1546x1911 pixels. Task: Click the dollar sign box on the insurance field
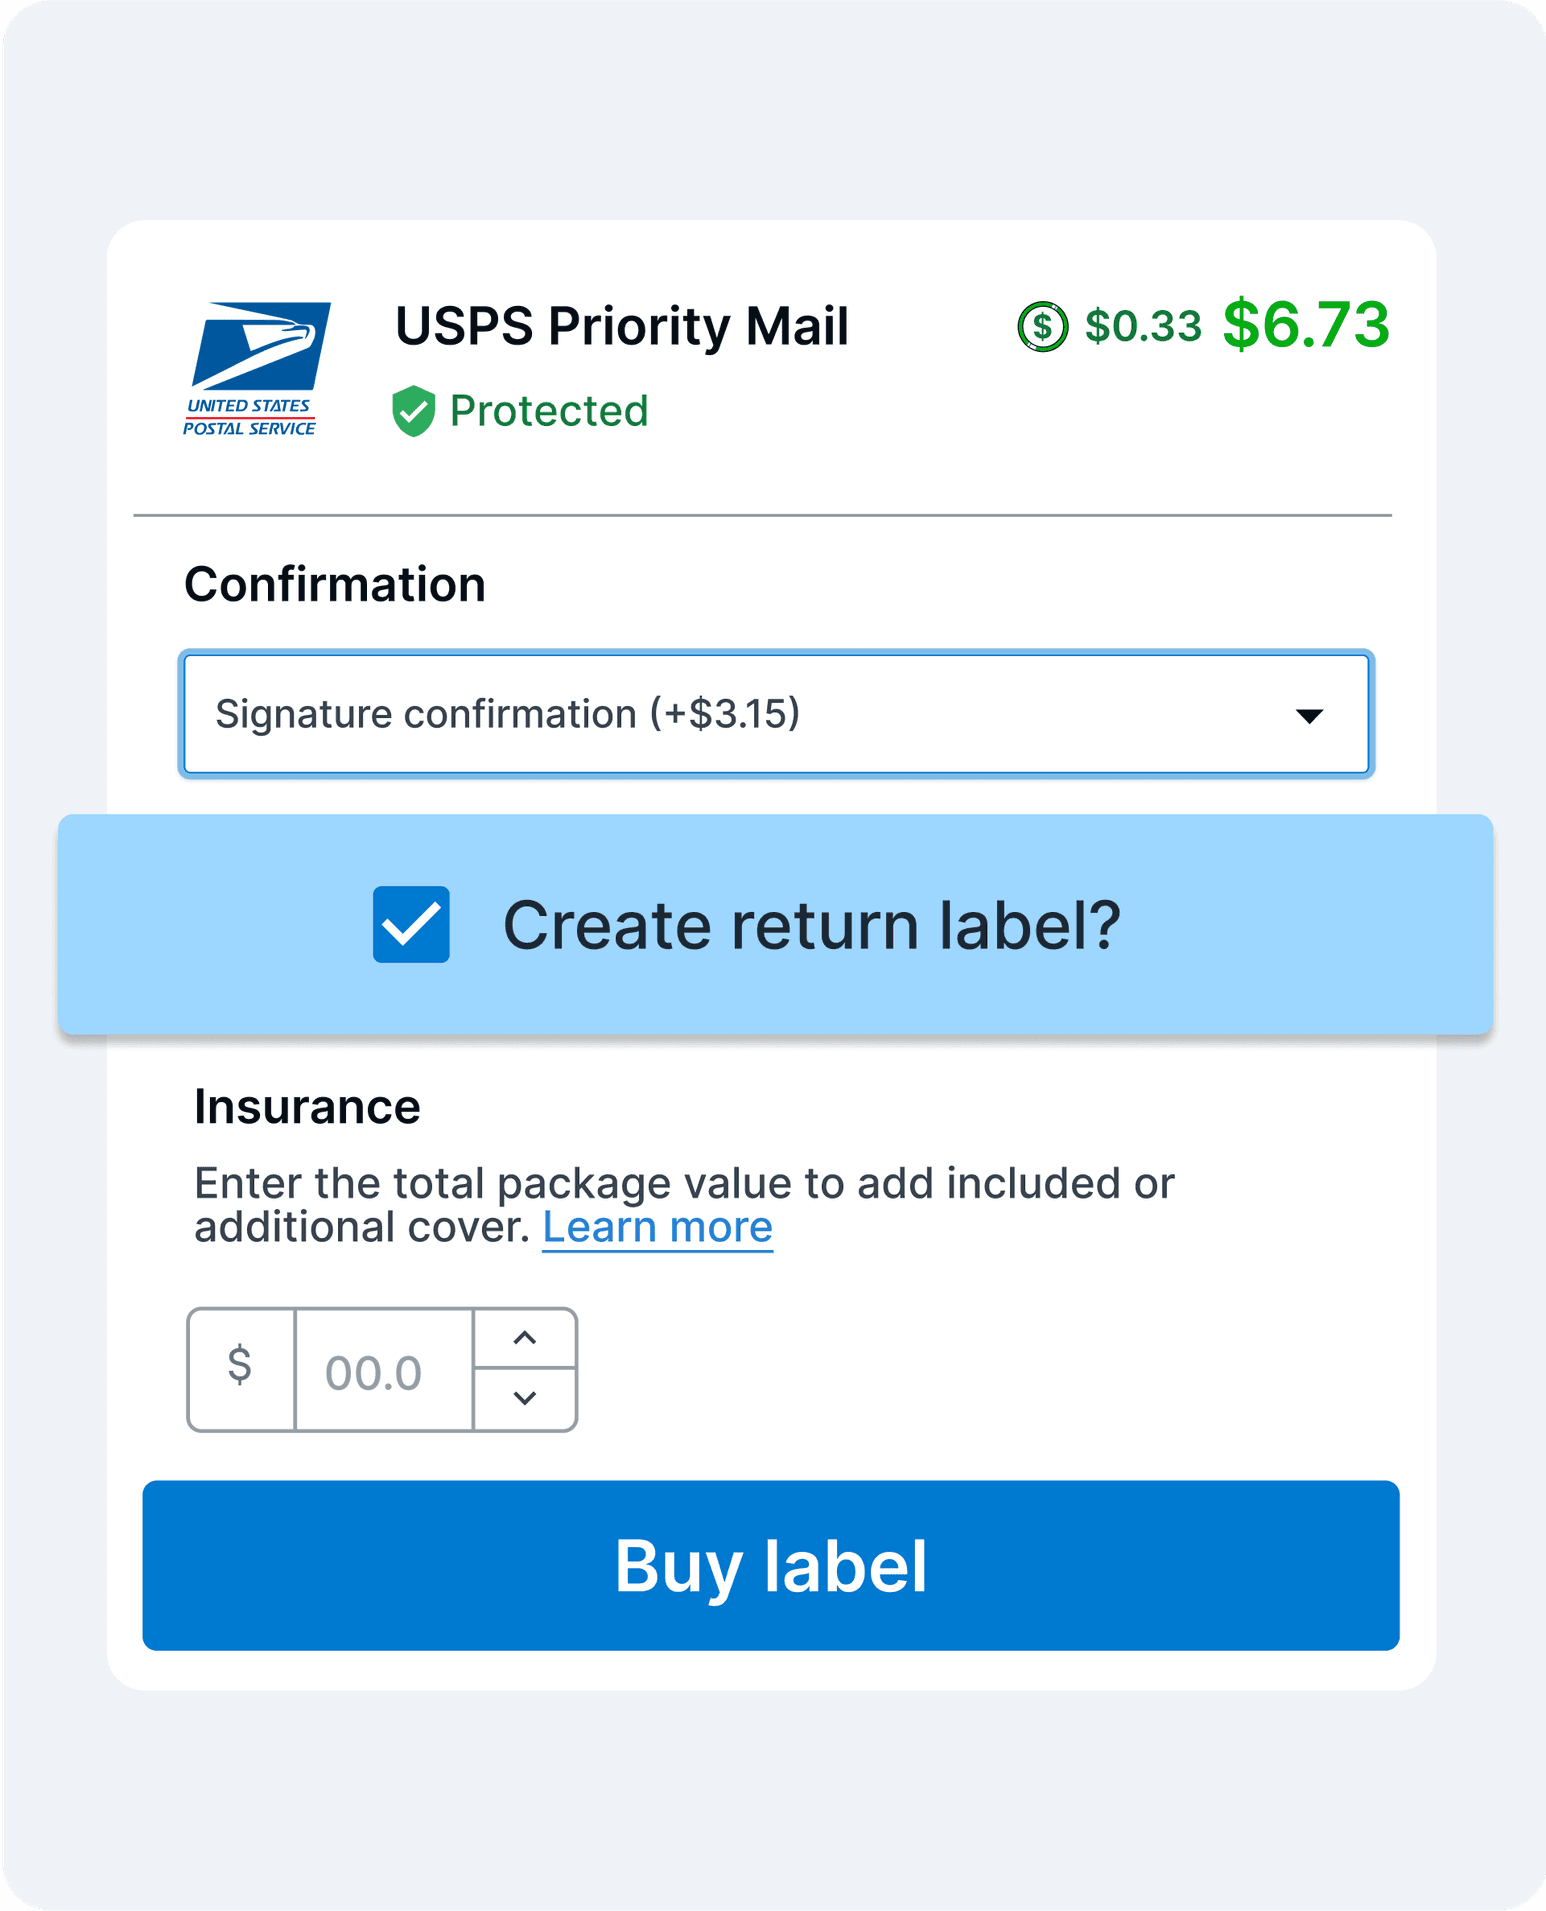(239, 1369)
